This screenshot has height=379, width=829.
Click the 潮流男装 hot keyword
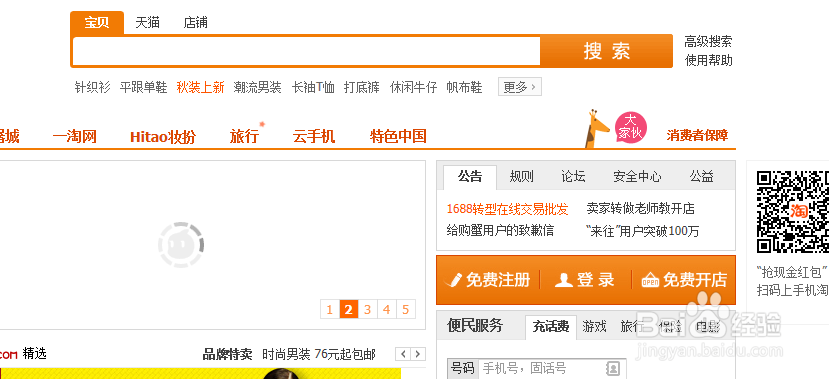click(x=257, y=87)
